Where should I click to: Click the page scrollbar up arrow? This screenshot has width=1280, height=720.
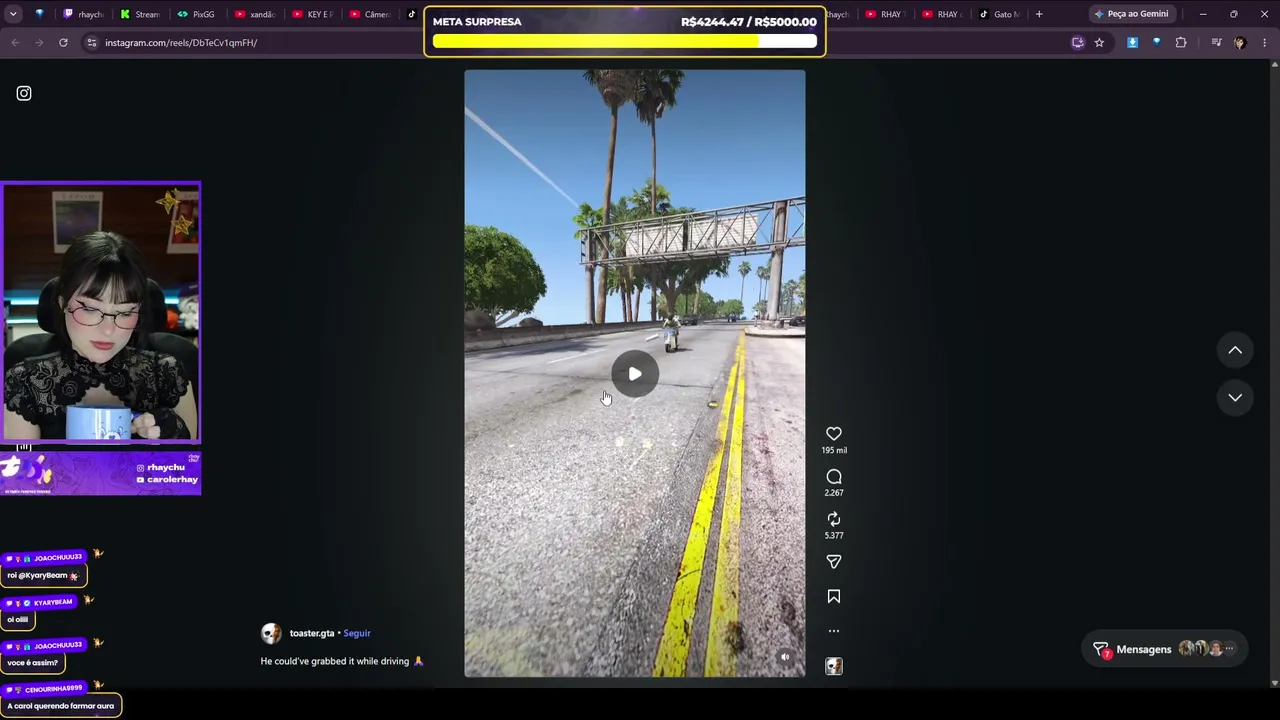(x=1274, y=65)
